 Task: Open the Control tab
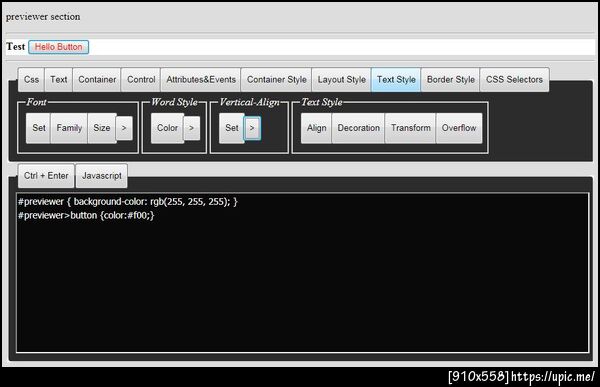(x=141, y=80)
